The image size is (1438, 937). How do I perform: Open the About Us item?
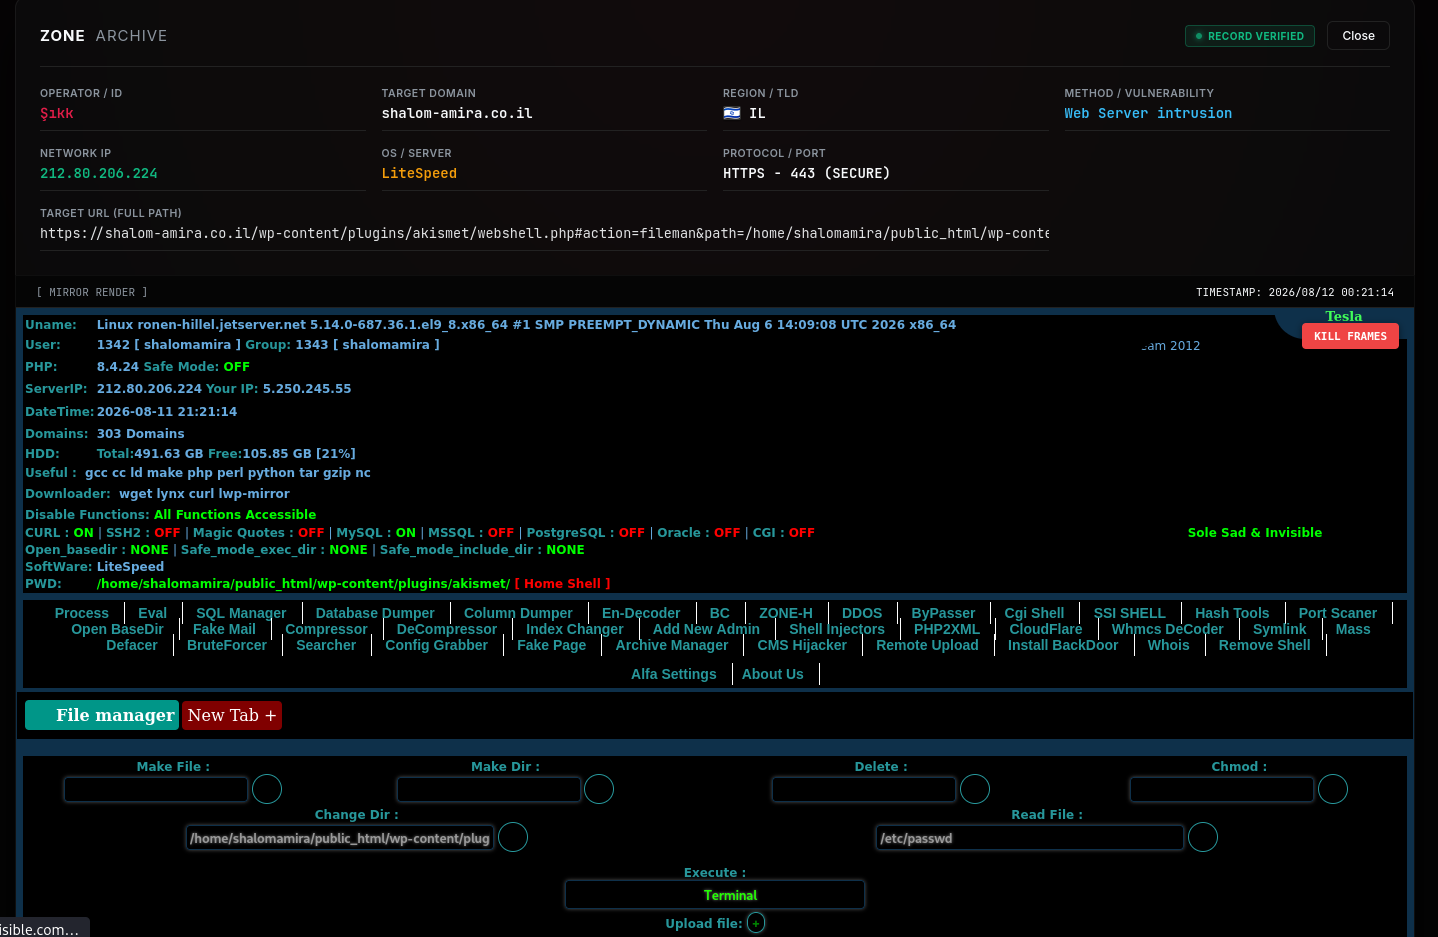coord(773,674)
